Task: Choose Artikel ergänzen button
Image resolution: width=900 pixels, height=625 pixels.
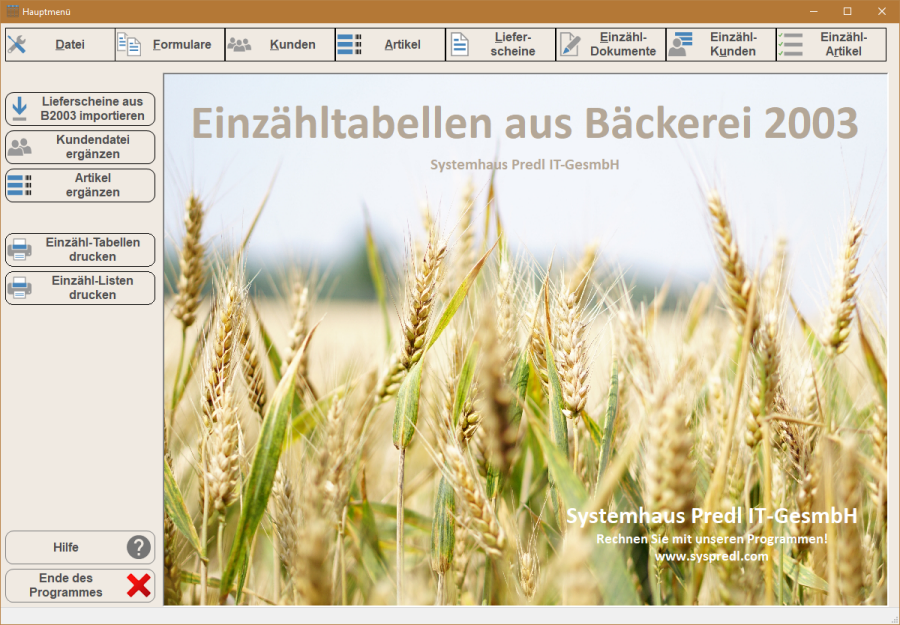Action: click(80, 185)
